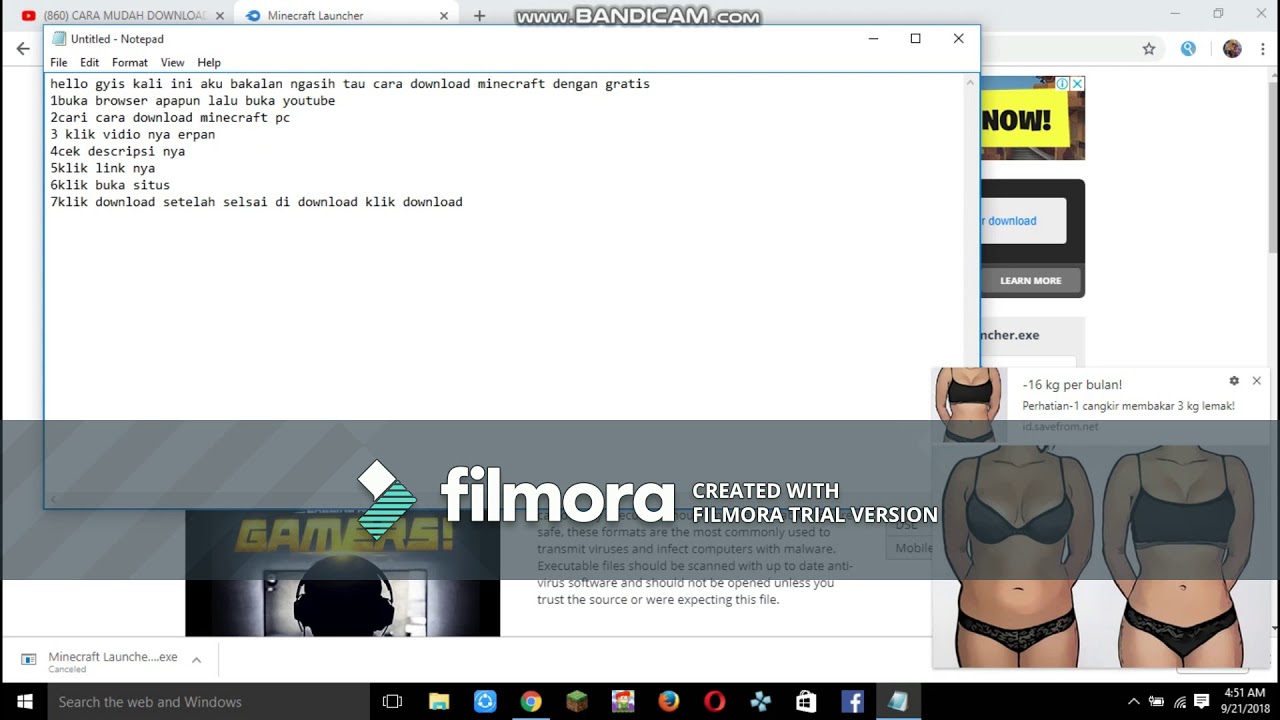
Task: Open the Edit menu in Notepad
Action: [x=89, y=62]
